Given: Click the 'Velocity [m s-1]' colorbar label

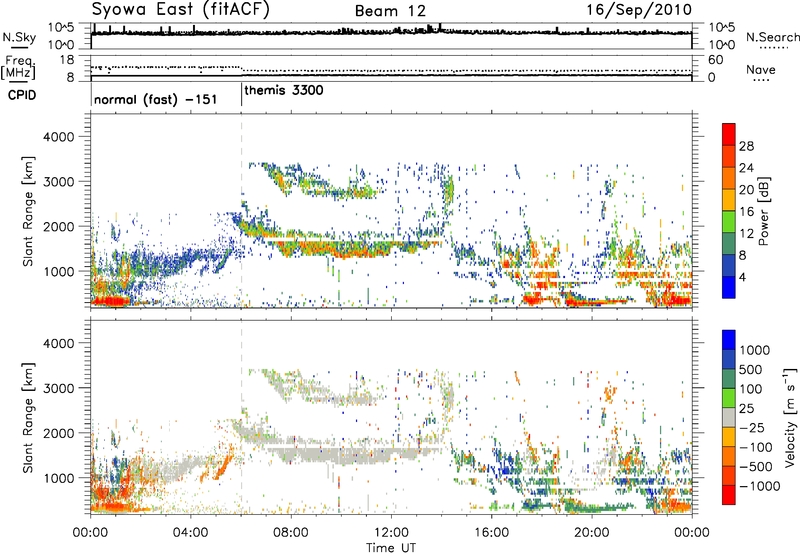Looking at the screenshot, I should tap(790, 417).
